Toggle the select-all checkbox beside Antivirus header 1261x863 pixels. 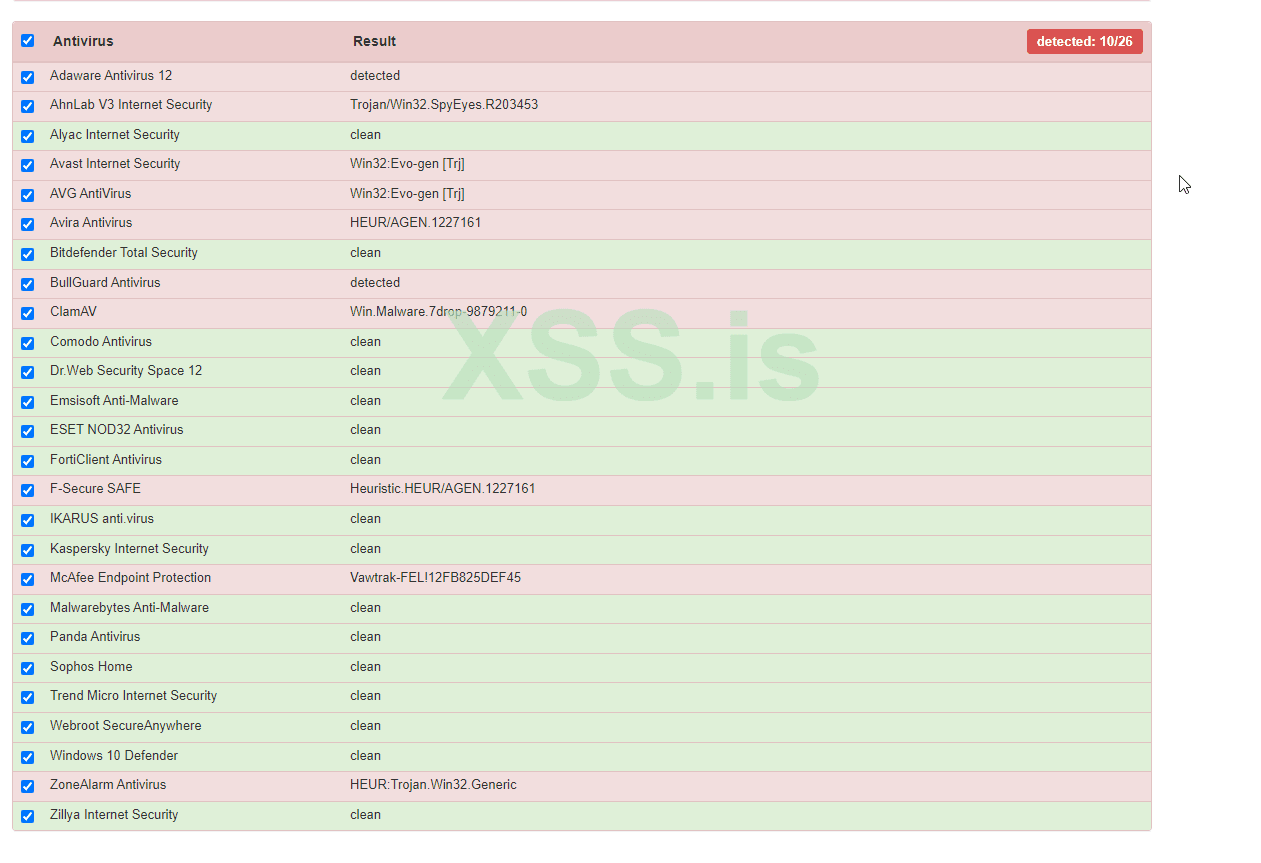pos(28,41)
